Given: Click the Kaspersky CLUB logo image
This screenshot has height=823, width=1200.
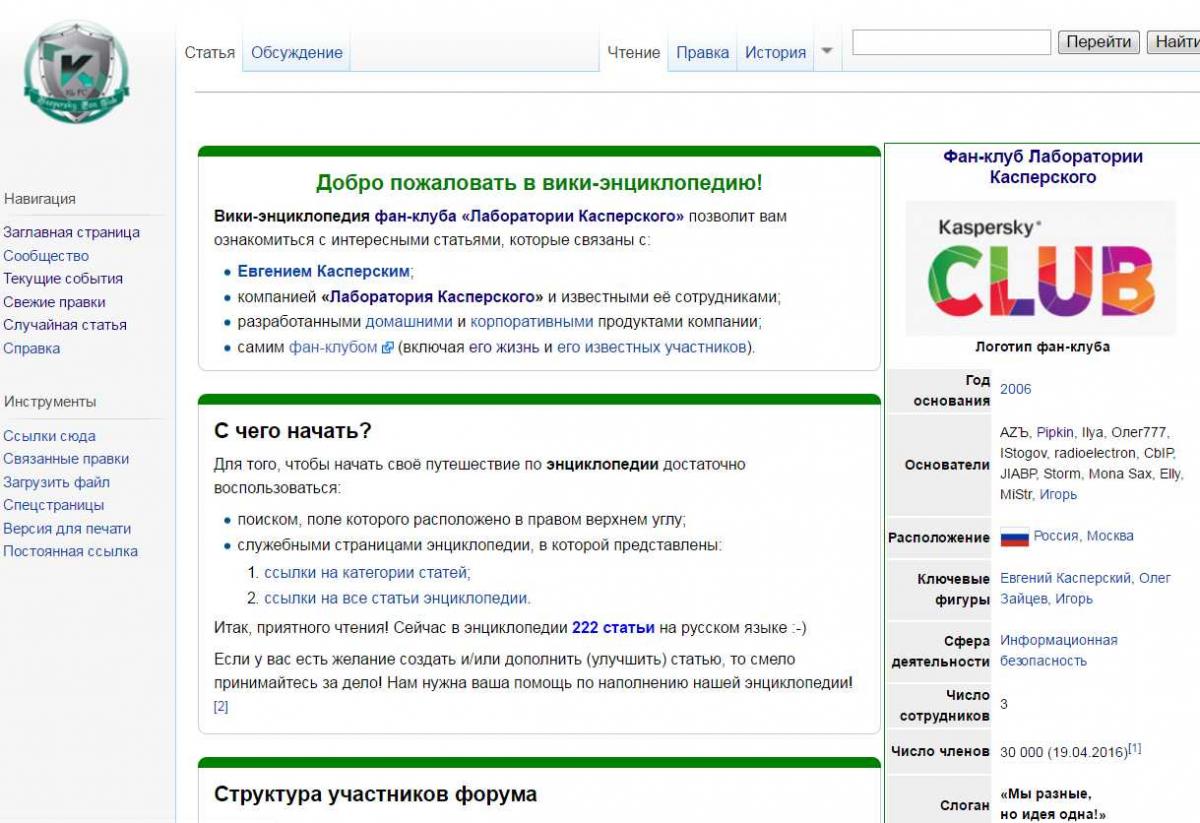Looking at the screenshot, I should pos(1041,268).
